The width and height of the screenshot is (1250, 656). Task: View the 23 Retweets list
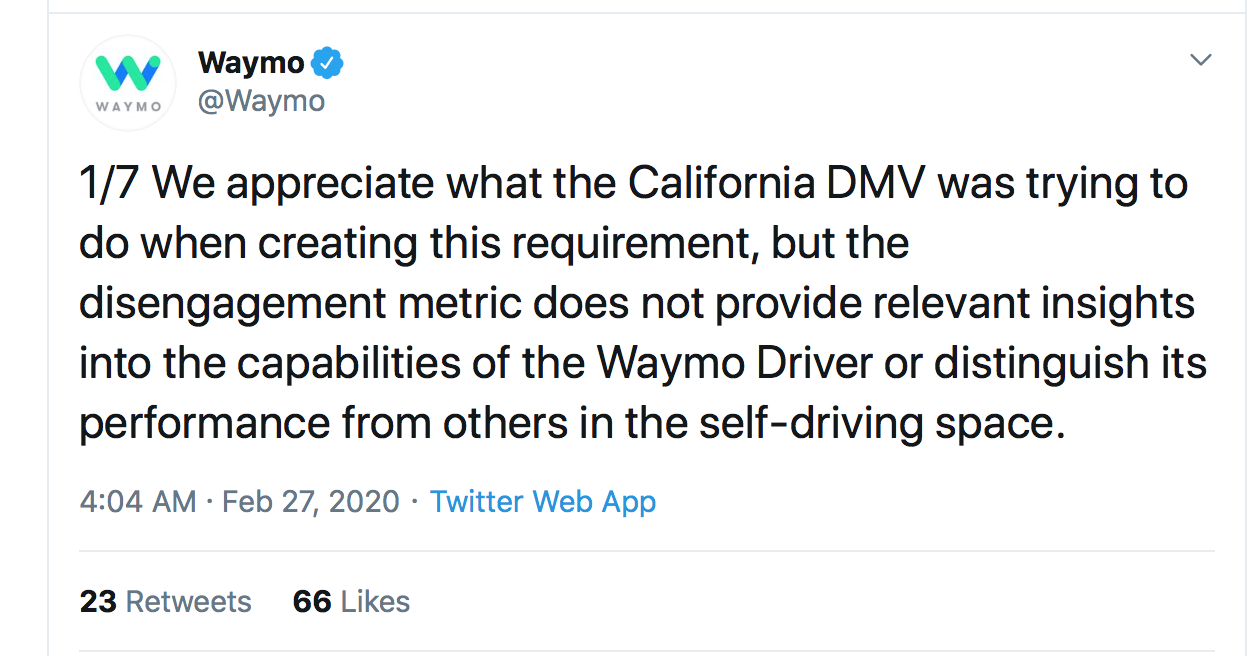click(x=165, y=601)
